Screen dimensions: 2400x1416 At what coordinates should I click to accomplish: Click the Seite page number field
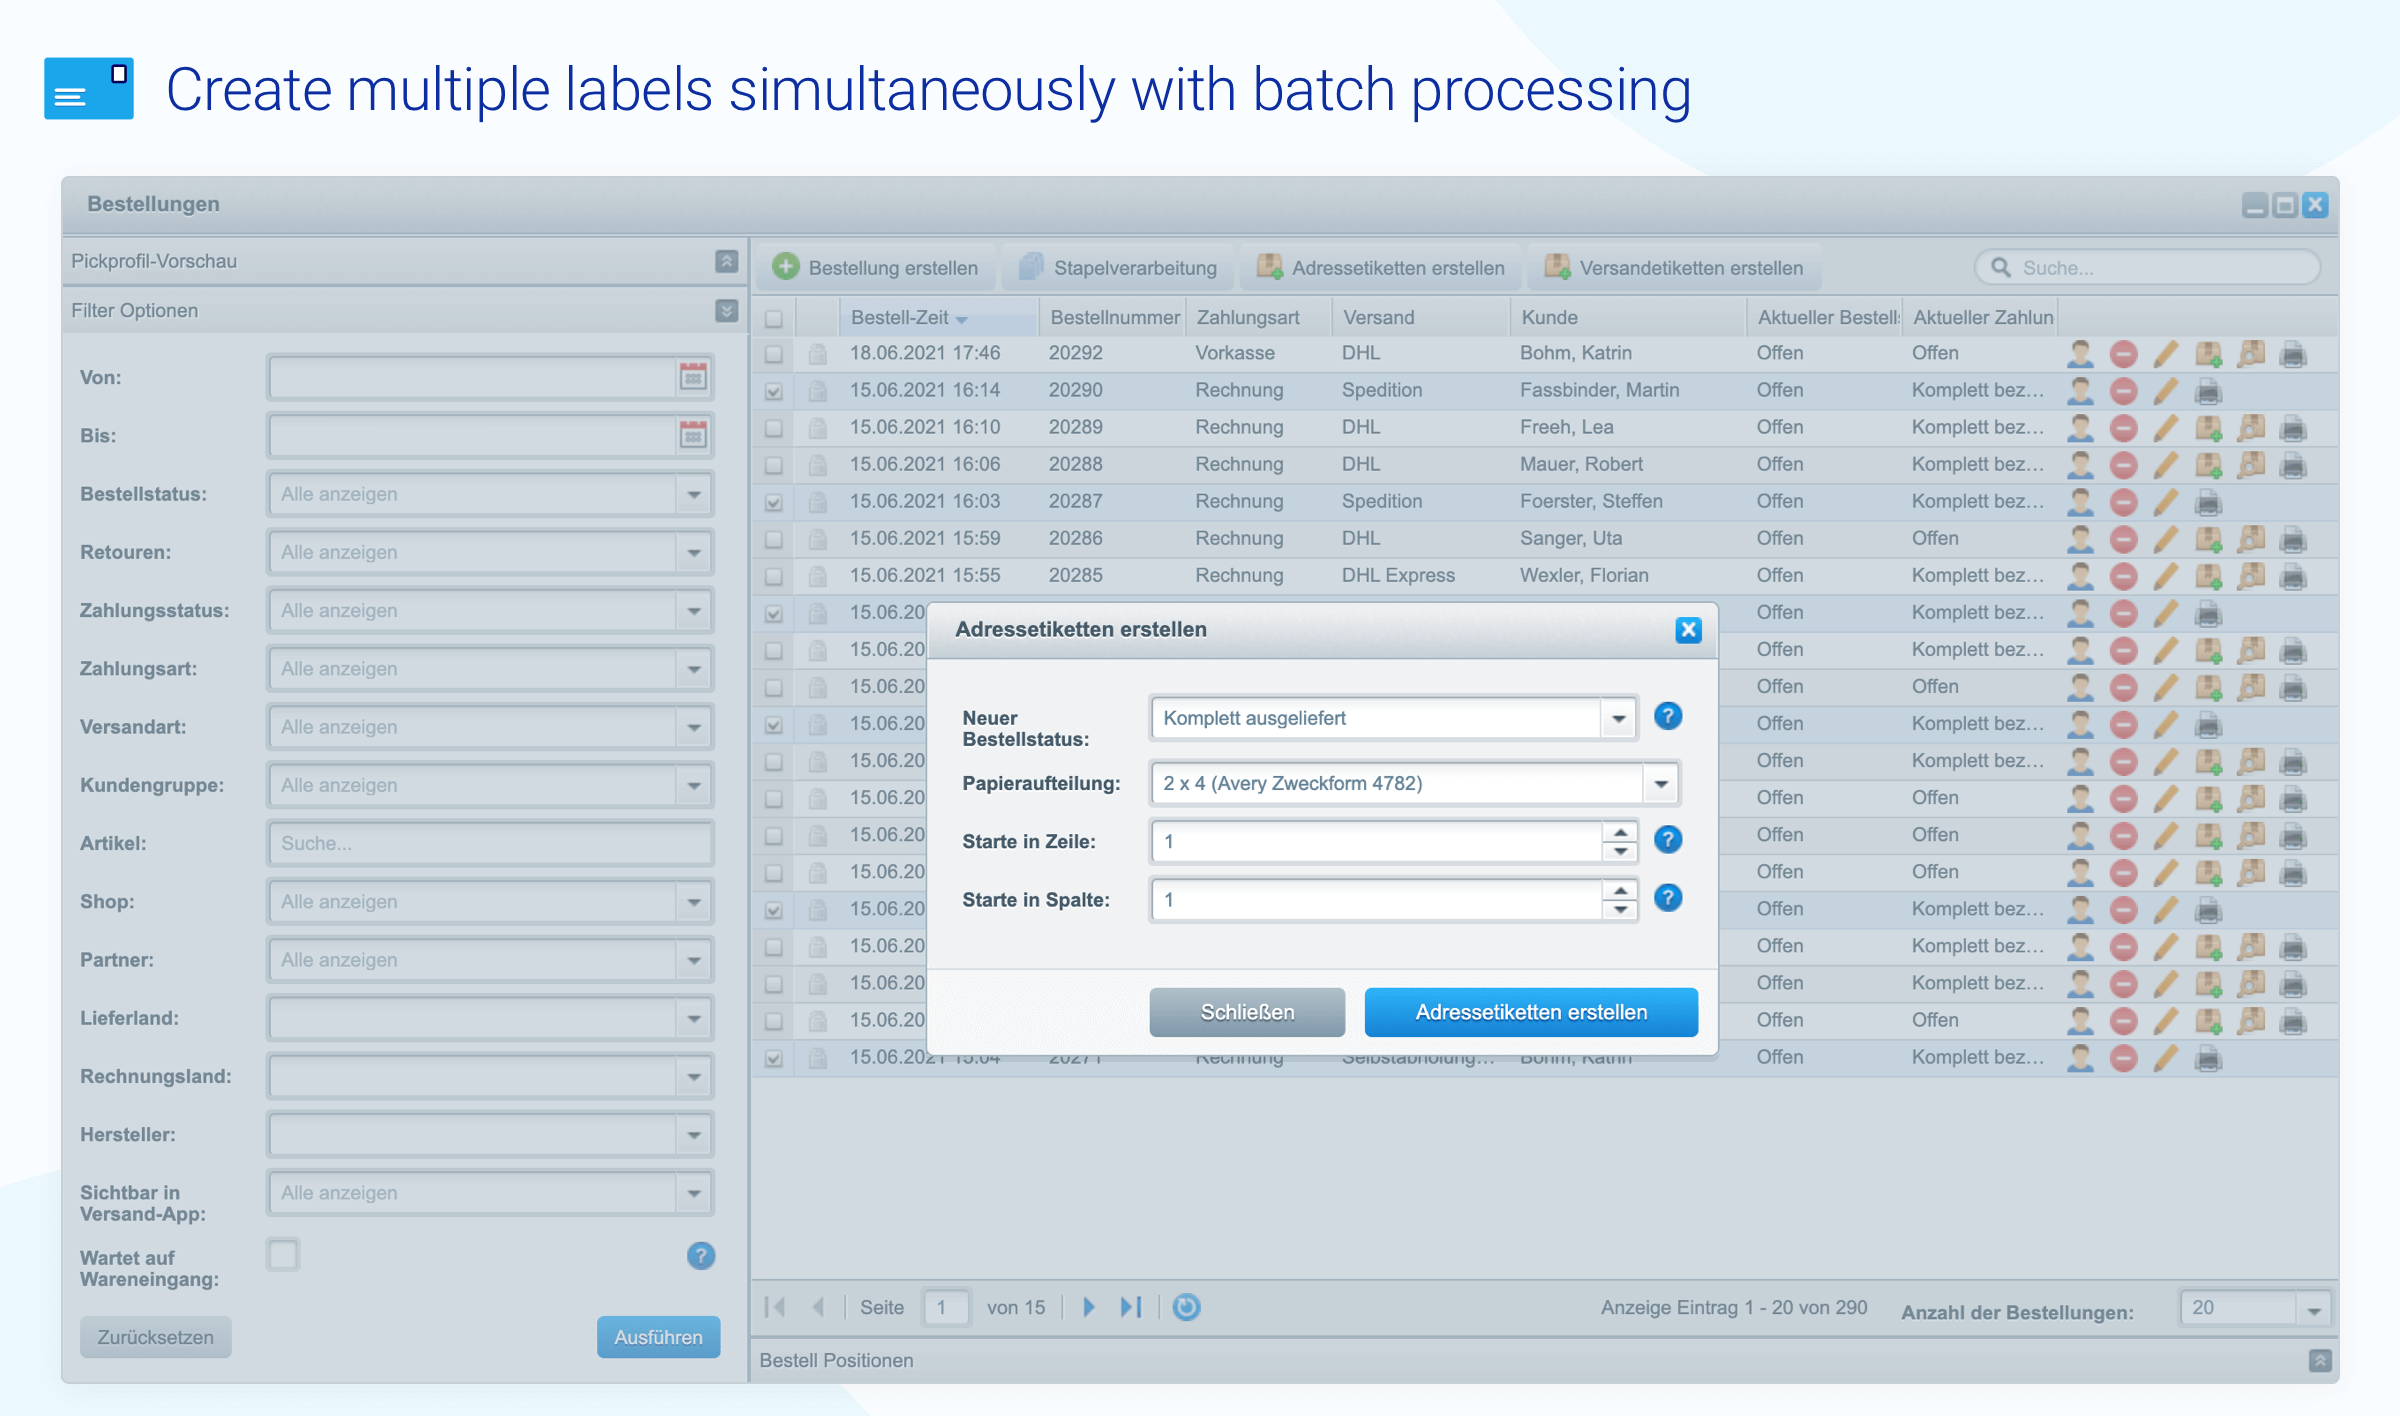(x=945, y=1307)
